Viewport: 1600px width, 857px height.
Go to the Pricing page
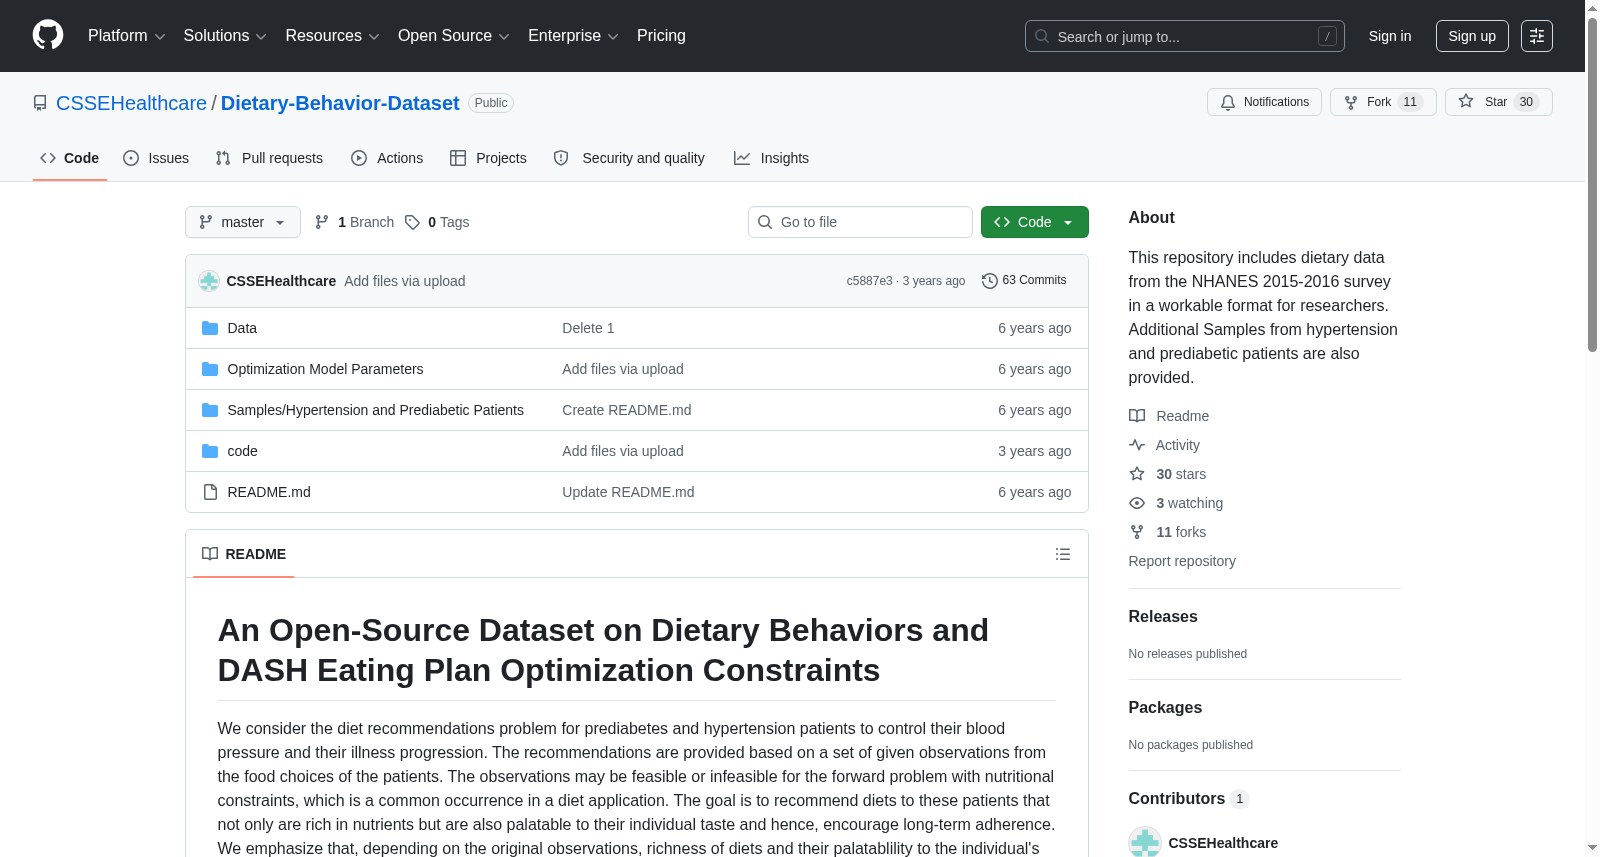tap(661, 36)
